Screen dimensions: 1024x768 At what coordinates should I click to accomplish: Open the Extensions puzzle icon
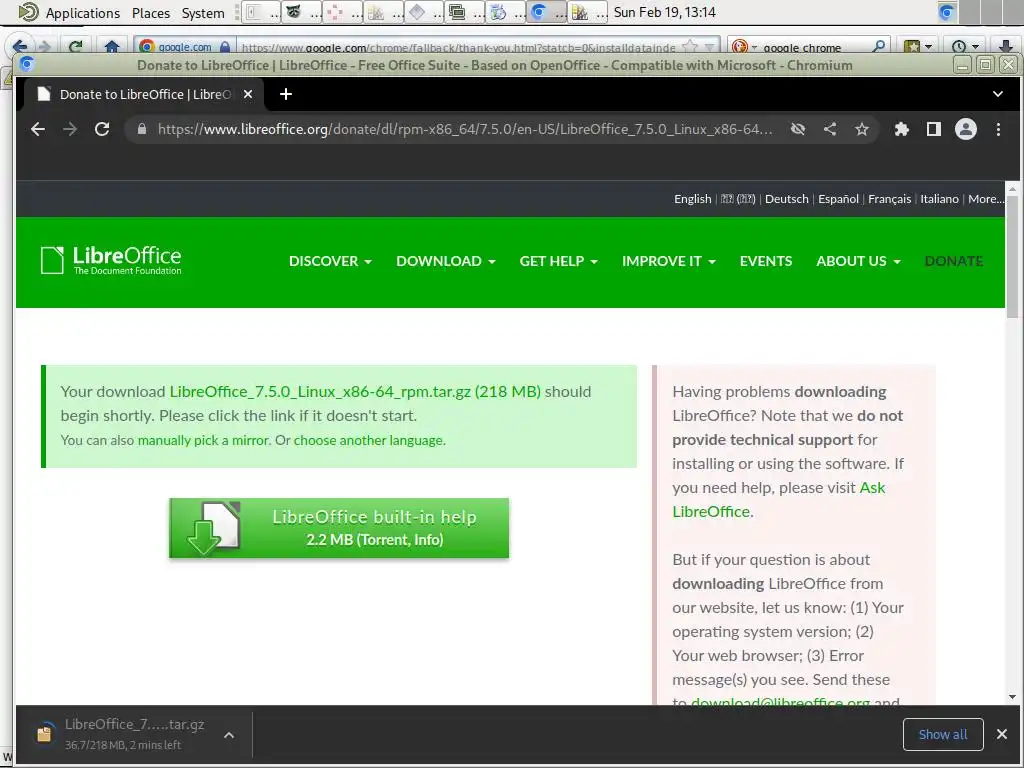902,129
